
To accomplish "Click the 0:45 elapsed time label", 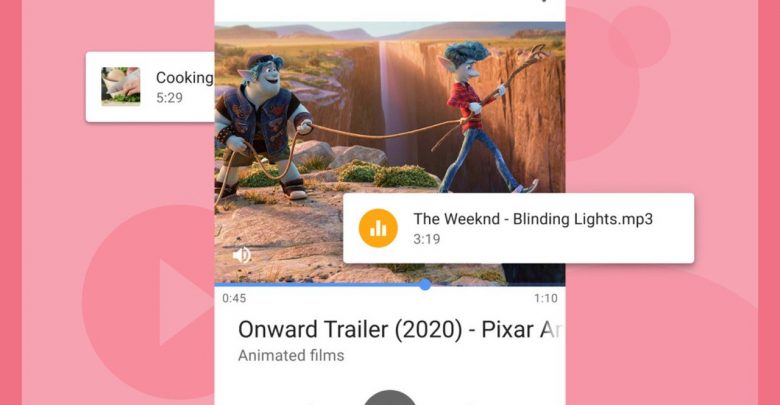I will pyautogui.click(x=234, y=299).
